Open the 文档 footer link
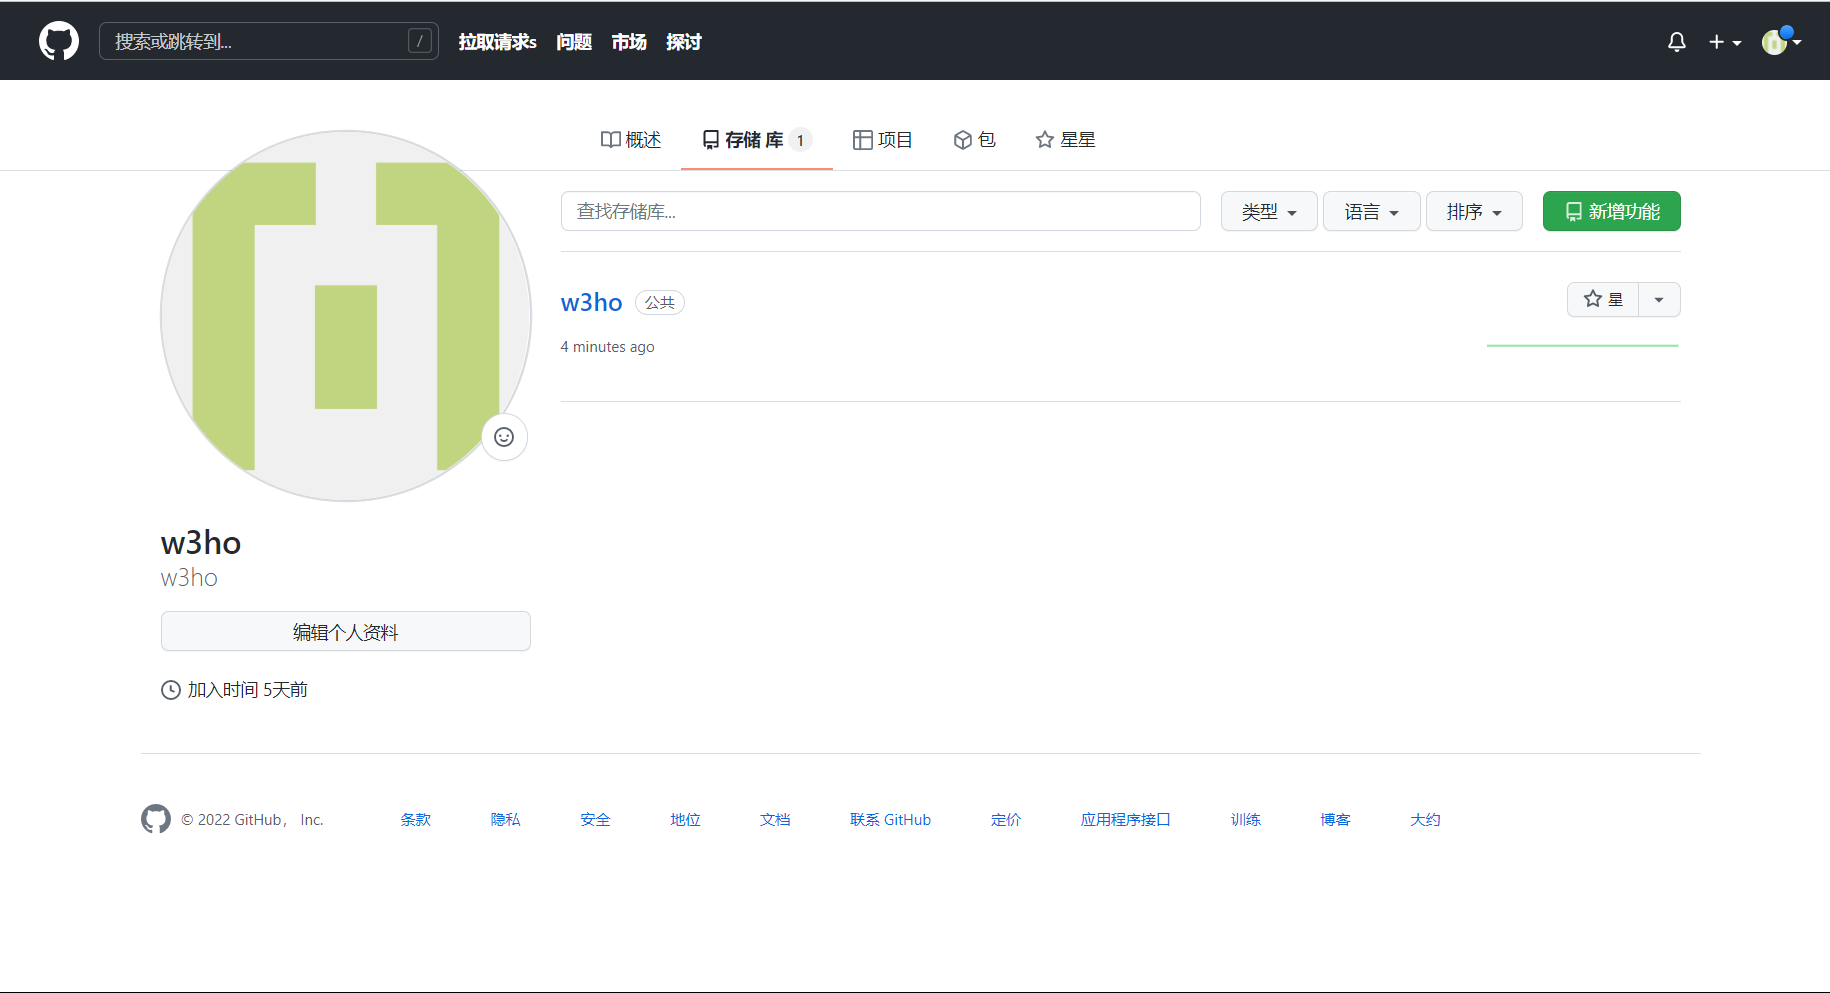Viewport: 1830px width, 993px height. tap(775, 820)
